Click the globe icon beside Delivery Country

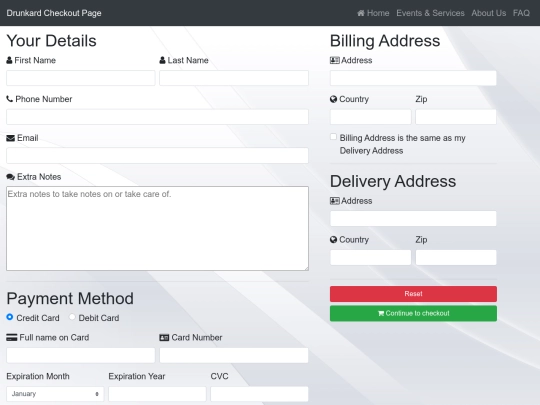[x=333, y=240]
